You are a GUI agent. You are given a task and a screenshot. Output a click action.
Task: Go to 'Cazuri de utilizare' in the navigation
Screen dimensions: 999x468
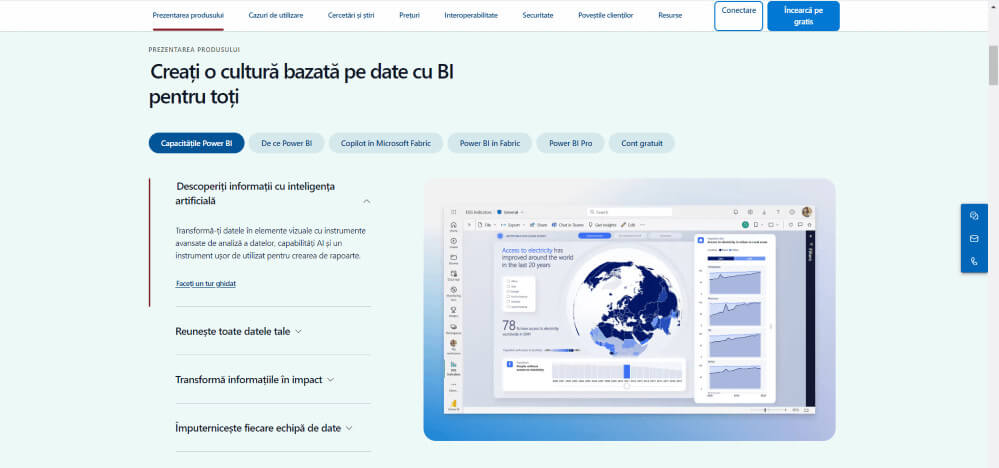[x=276, y=15]
